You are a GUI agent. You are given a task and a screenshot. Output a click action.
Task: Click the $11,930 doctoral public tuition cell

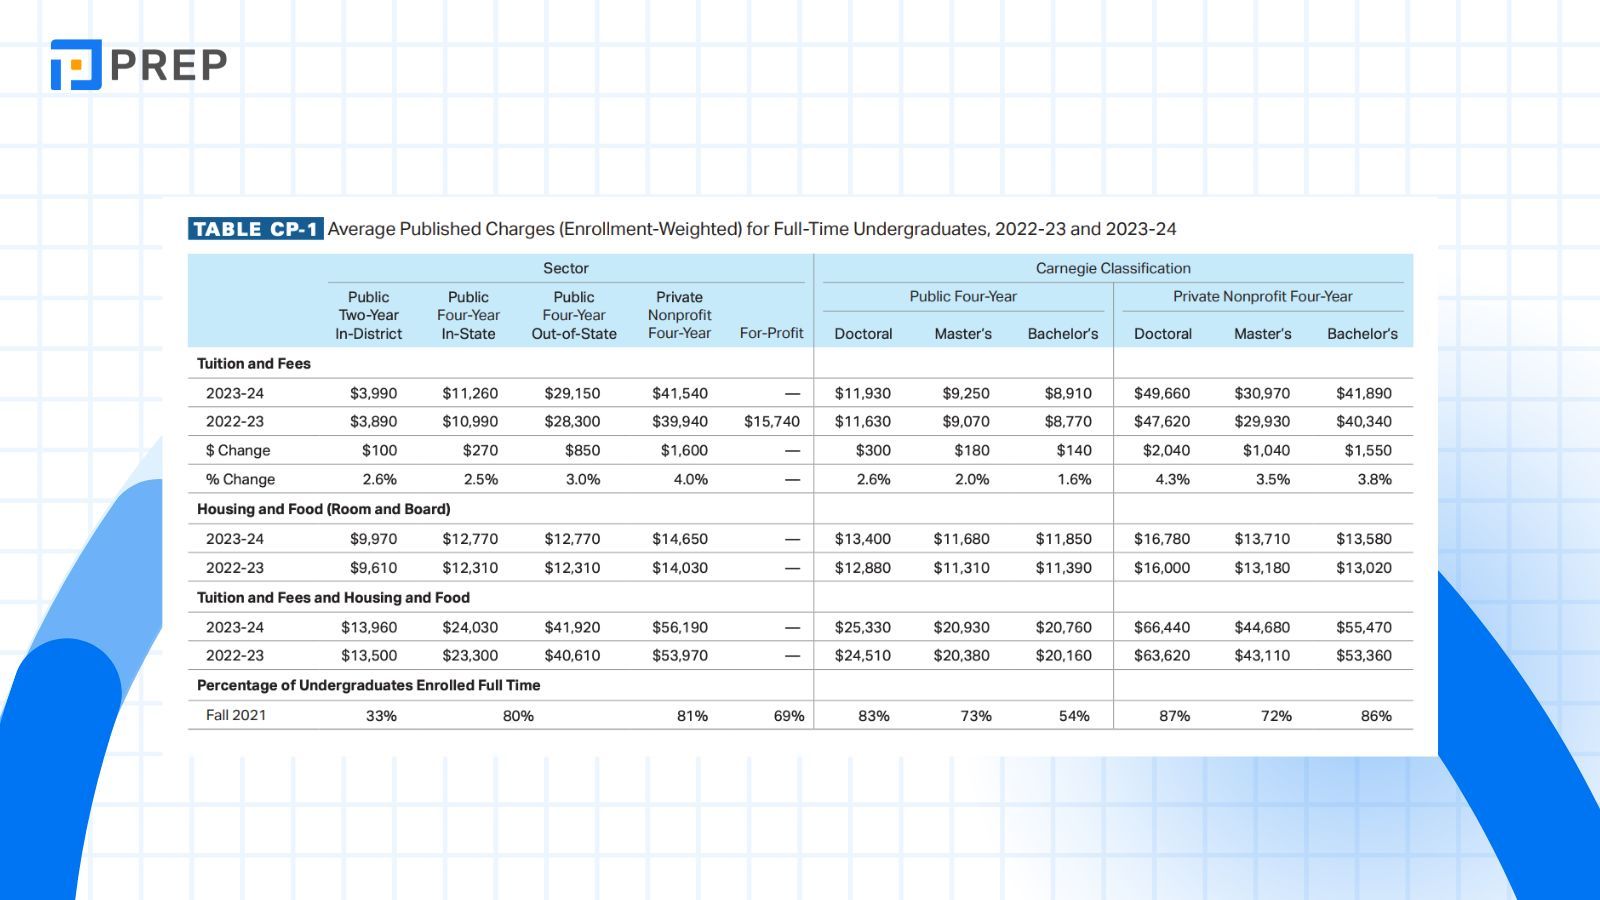(863, 393)
